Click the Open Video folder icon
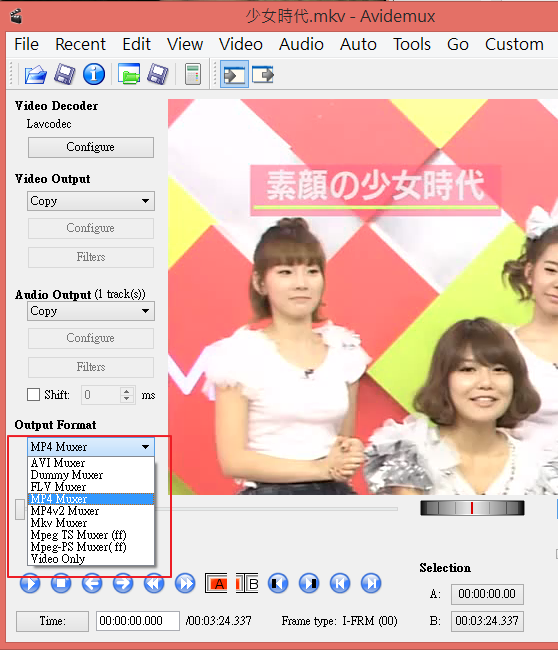Image resolution: width=558 pixels, height=650 pixels. [35, 75]
